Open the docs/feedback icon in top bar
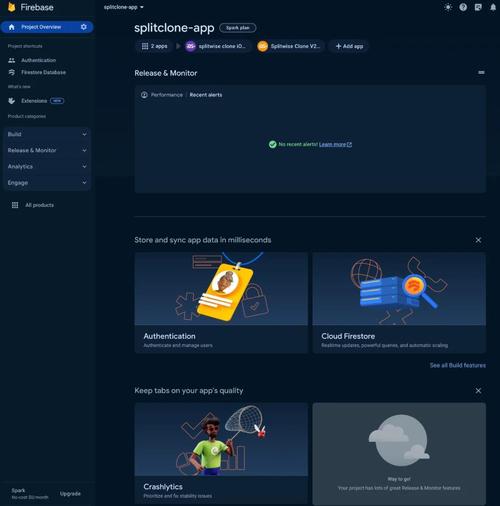Viewport: 500px width, 506px height. pyautogui.click(x=478, y=7)
